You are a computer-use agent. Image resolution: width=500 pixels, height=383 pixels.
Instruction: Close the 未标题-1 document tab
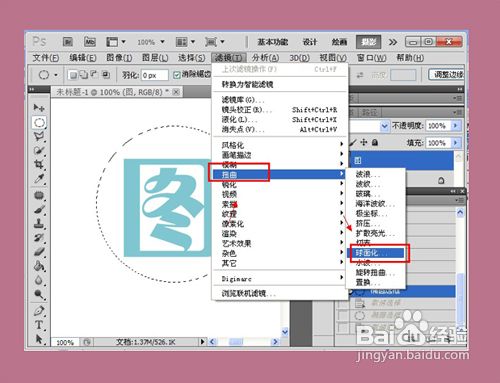(176, 92)
